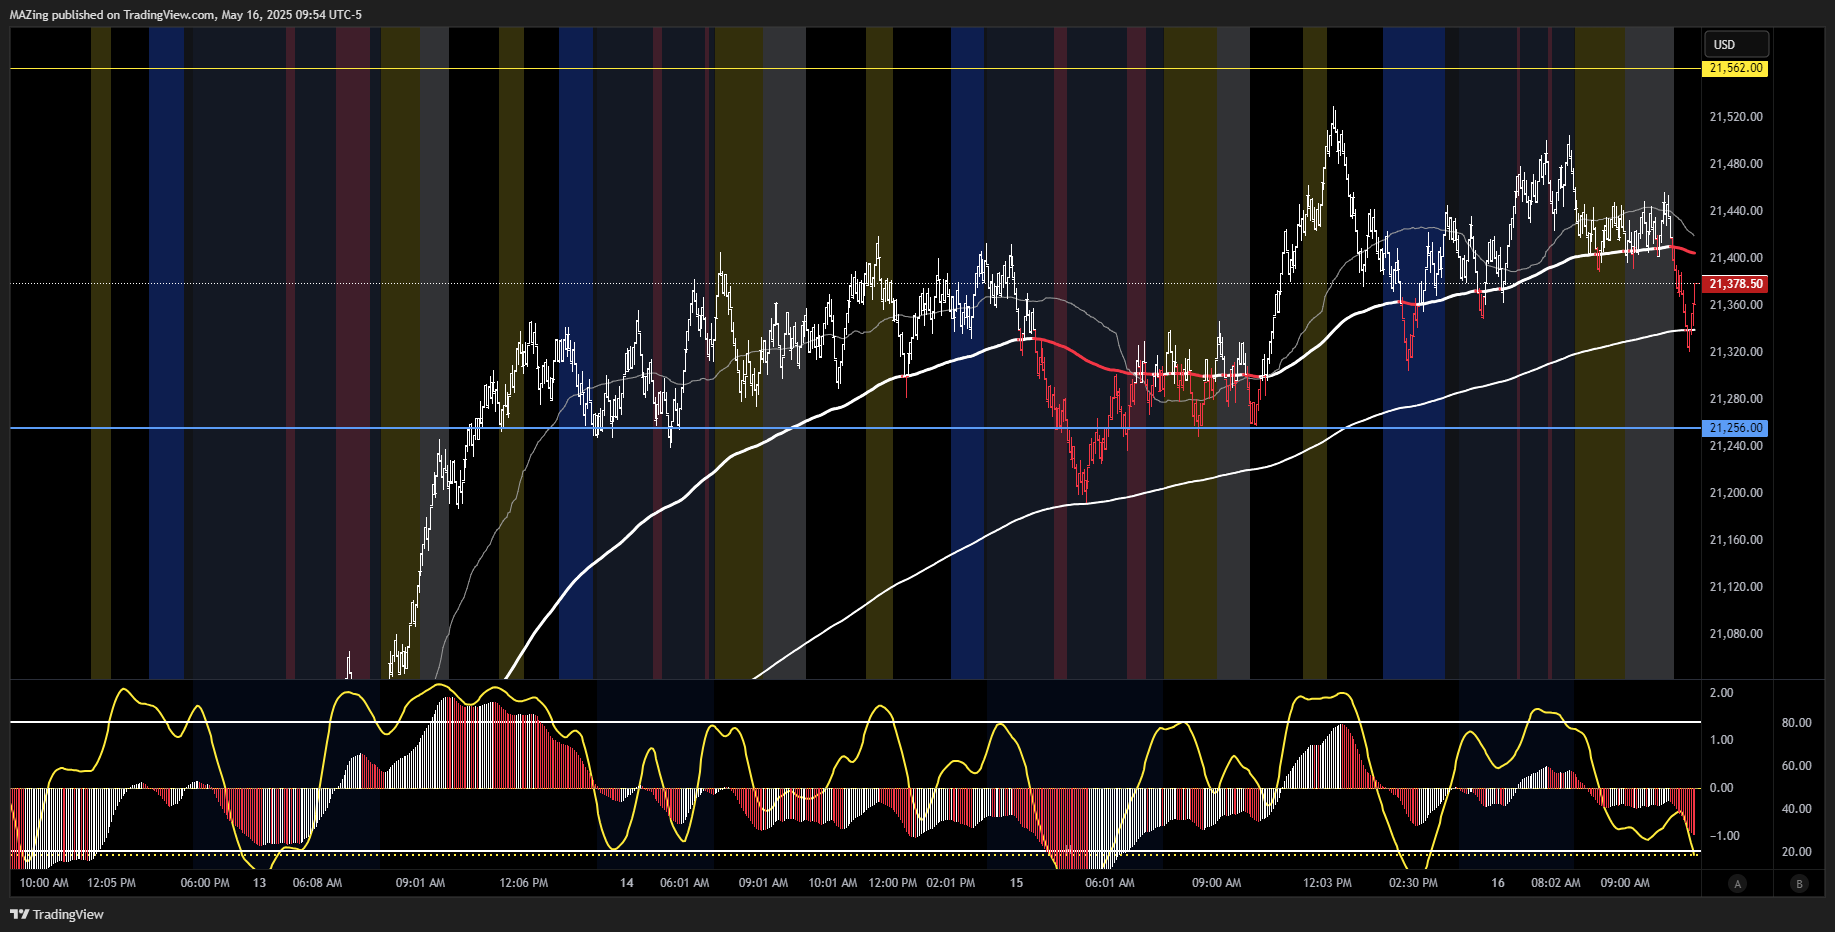Click the 21,440.00 price axis value

pos(1736,211)
